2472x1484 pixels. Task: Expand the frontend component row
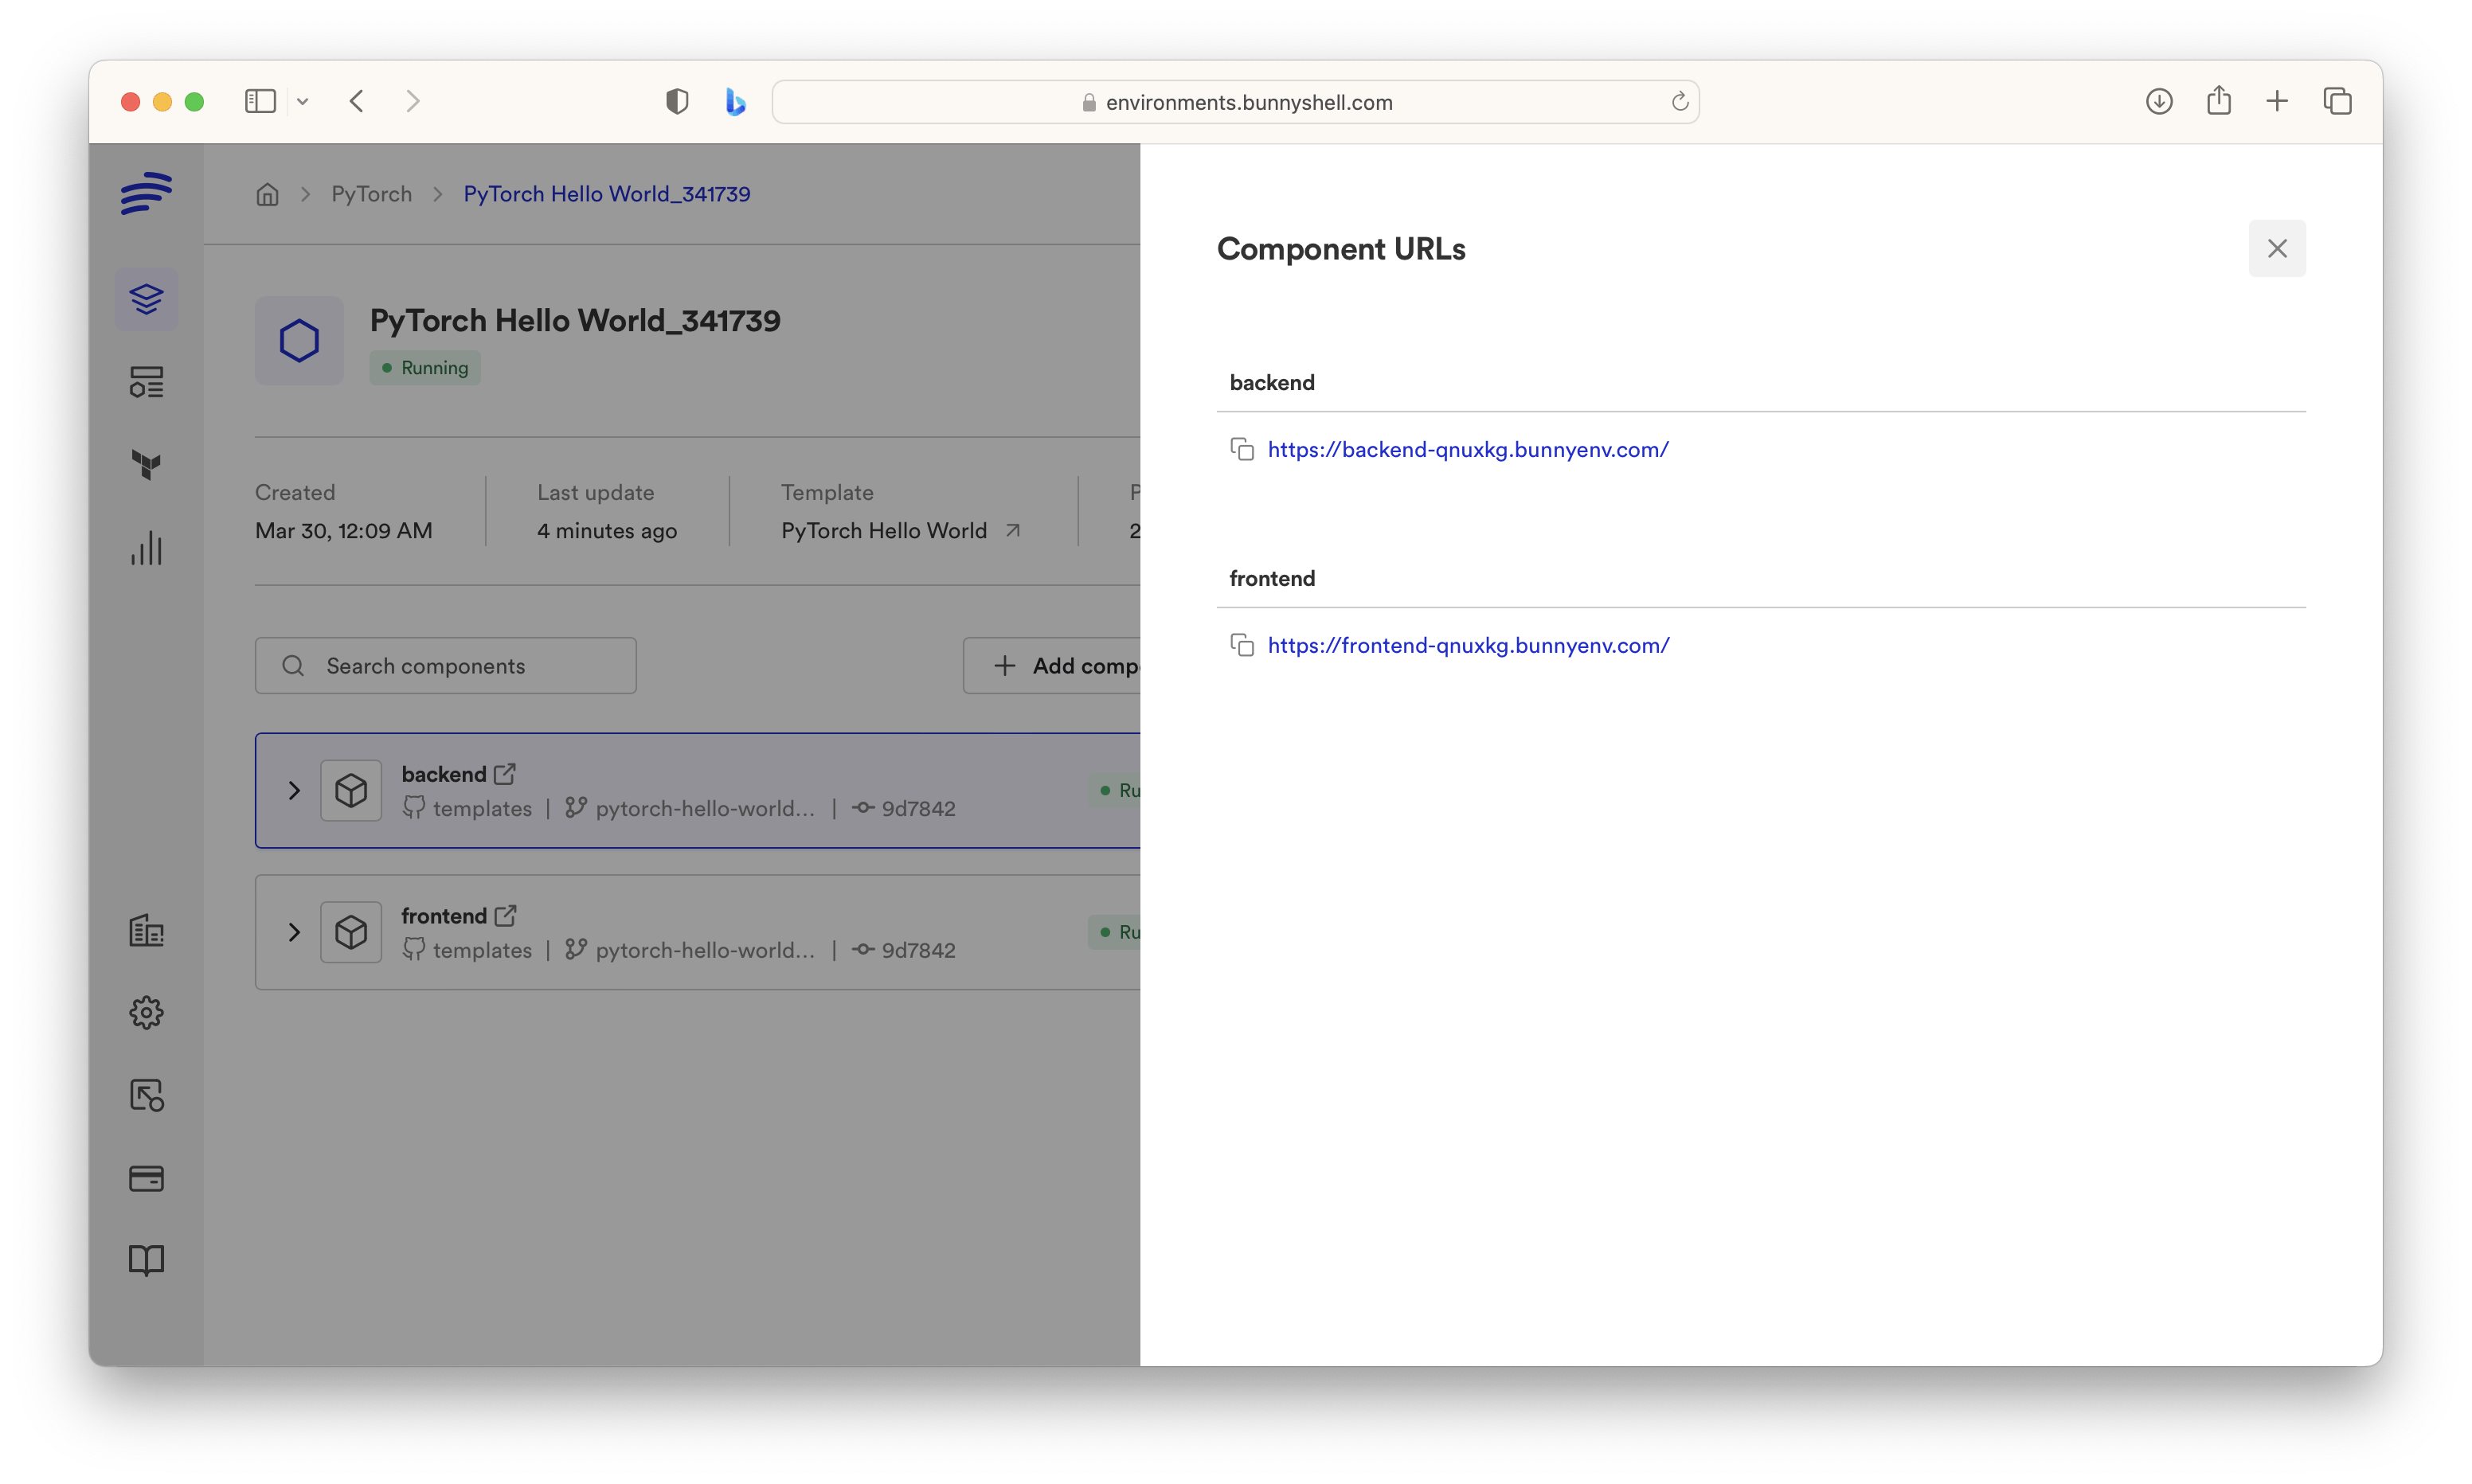click(x=294, y=932)
